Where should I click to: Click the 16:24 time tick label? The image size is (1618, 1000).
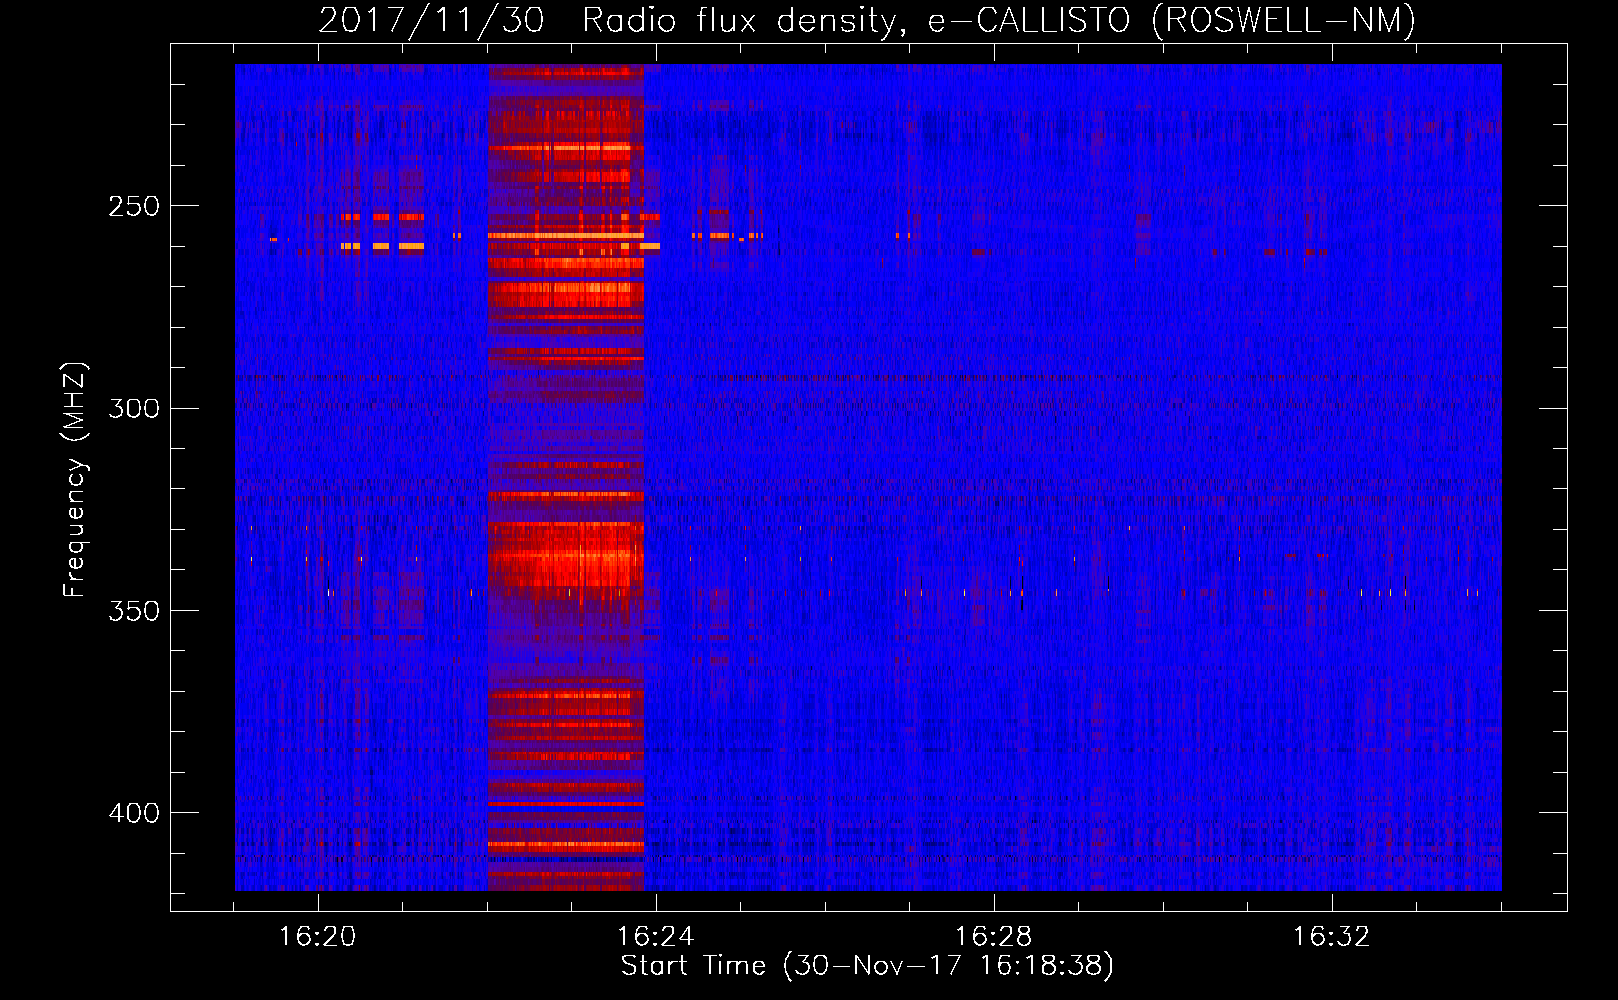[655, 937]
